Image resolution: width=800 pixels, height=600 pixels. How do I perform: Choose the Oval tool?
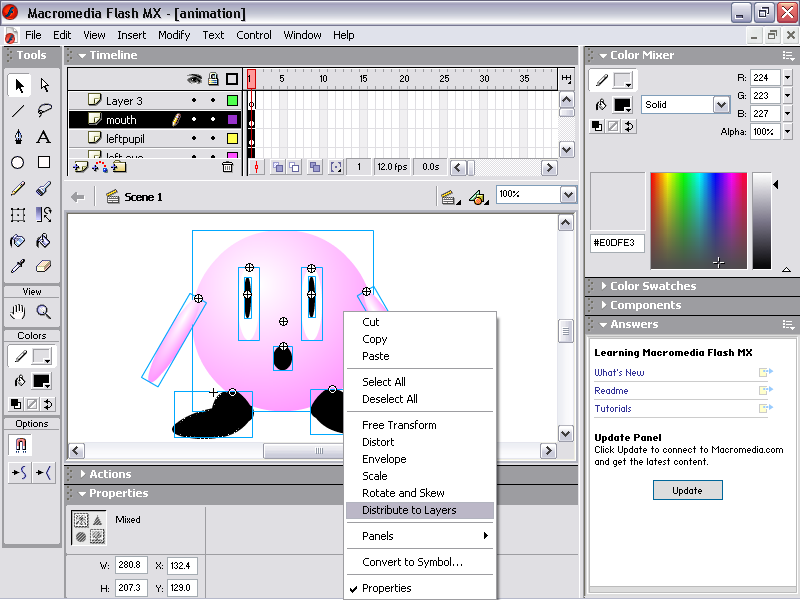[18, 163]
